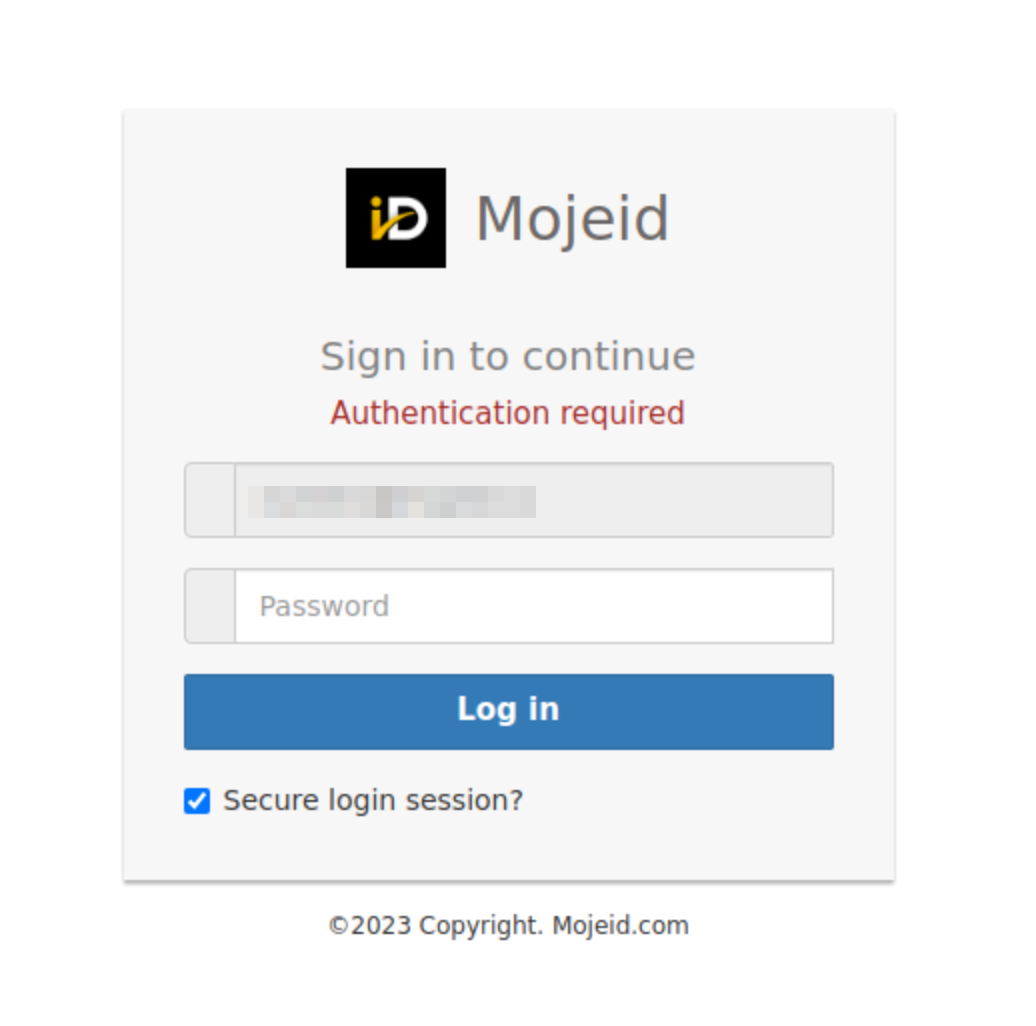Image resolution: width=1036 pixels, height=1026 pixels.
Task: Click the "Secure login session?" label text
Action: point(373,801)
